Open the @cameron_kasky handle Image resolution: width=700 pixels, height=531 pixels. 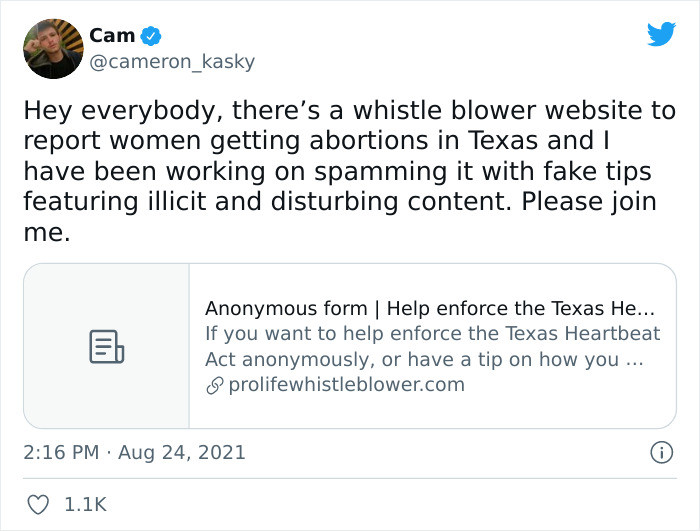tap(172, 61)
